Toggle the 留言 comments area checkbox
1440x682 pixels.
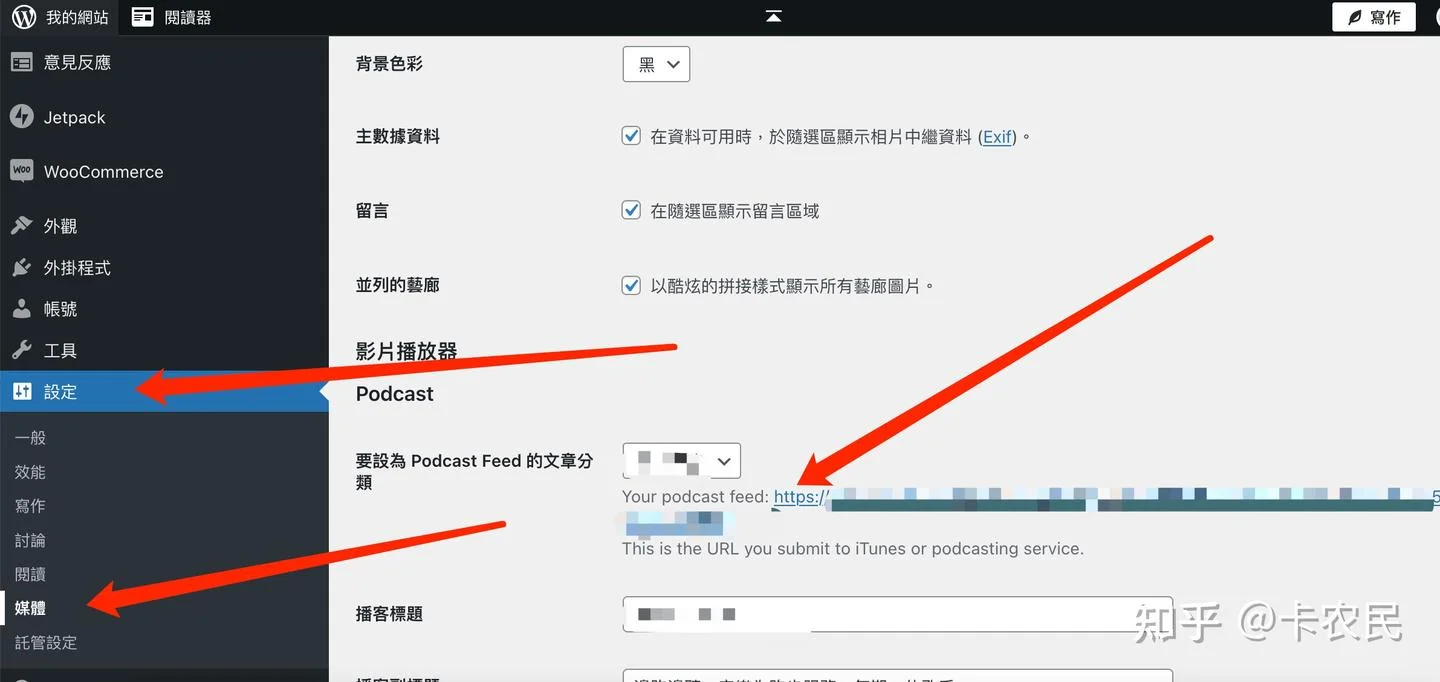pyautogui.click(x=631, y=210)
